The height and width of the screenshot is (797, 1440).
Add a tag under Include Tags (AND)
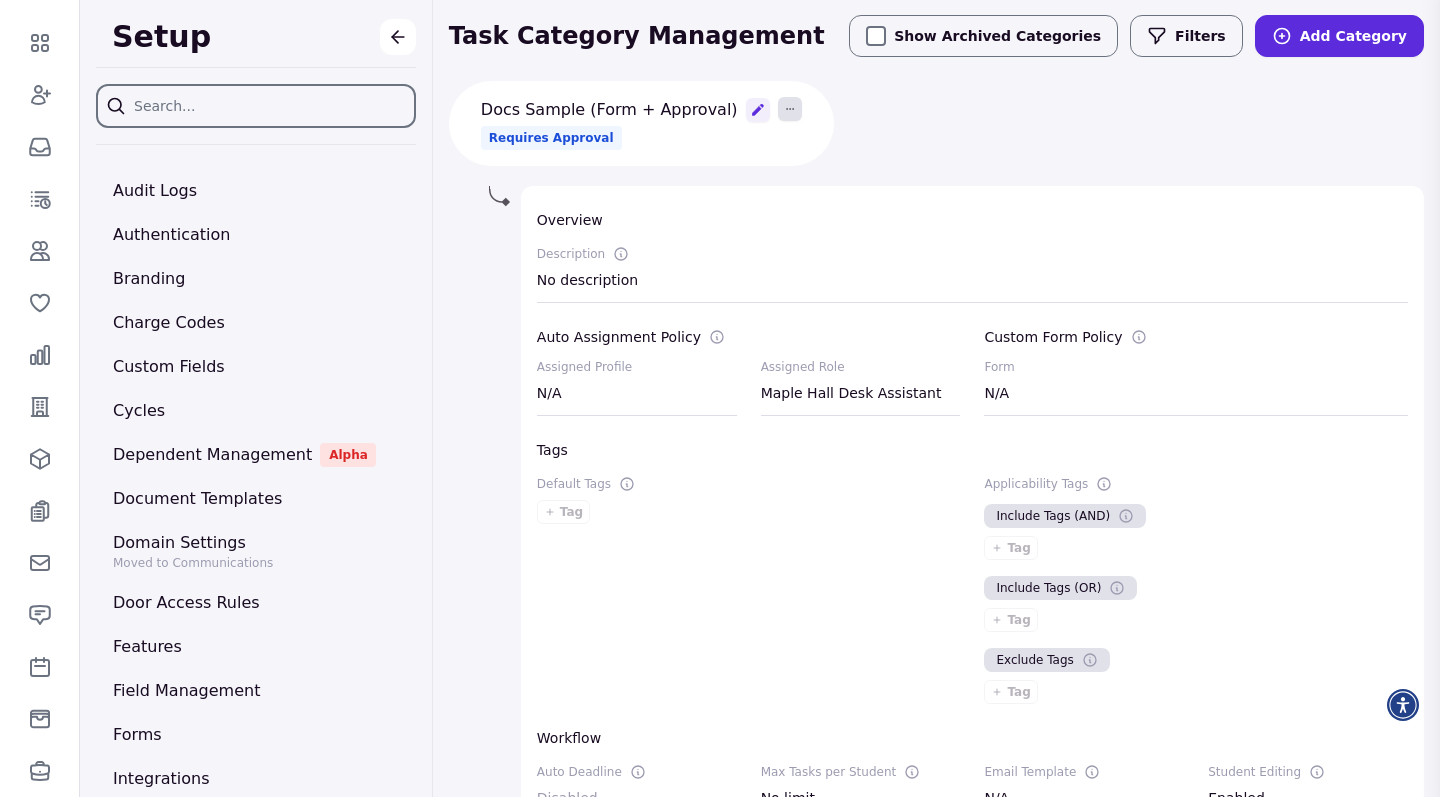[x=1011, y=548]
